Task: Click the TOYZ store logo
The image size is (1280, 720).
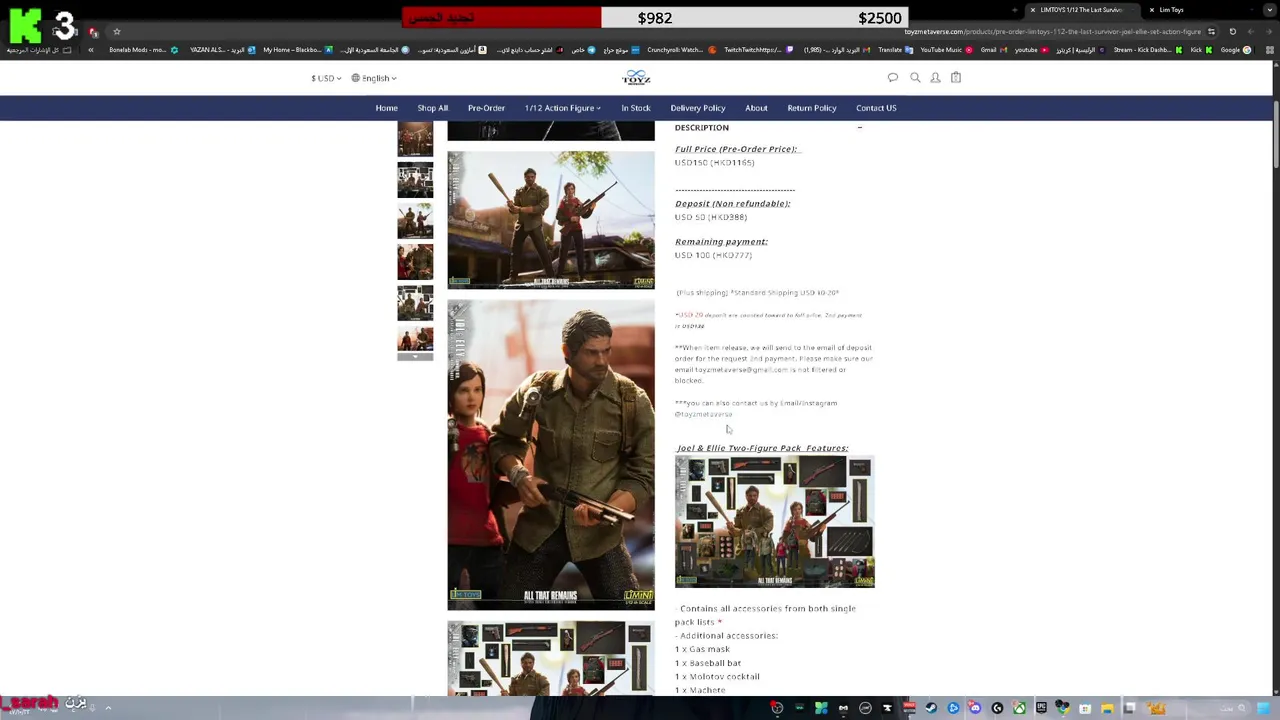Action: pos(636,78)
